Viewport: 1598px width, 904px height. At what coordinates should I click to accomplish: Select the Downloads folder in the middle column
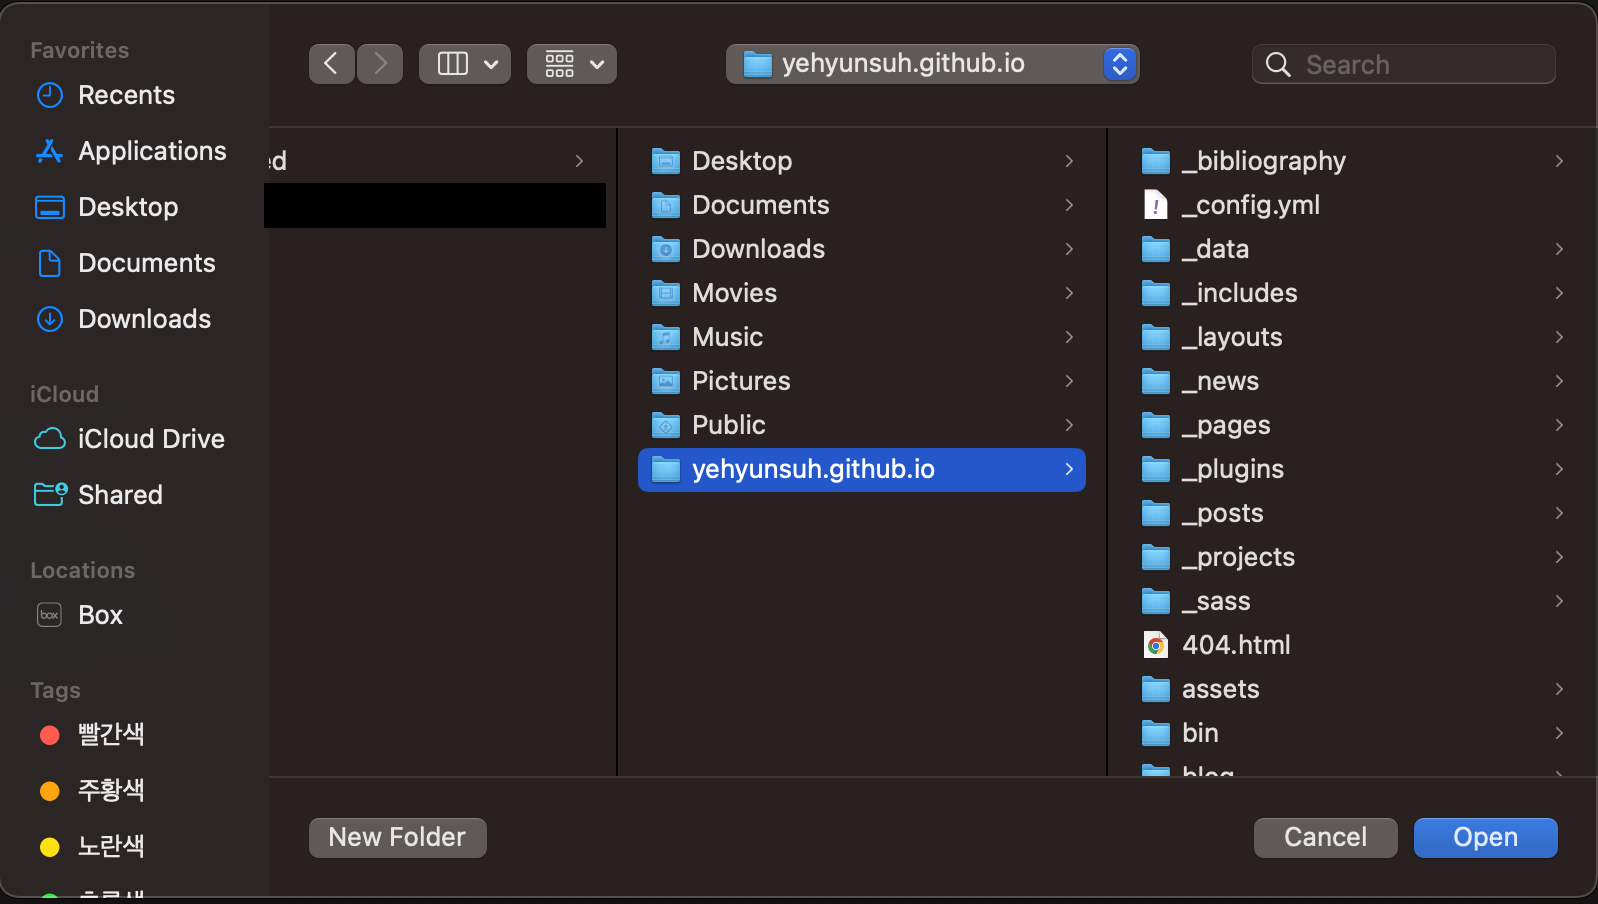click(862, 249)
